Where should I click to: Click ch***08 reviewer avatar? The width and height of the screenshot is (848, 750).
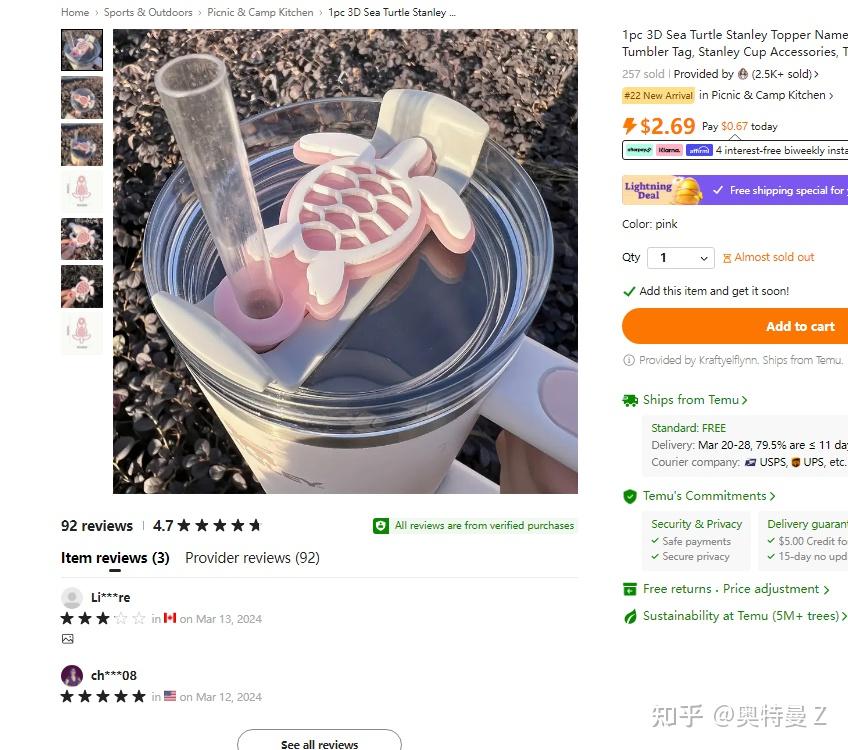pyautogui.click(x=72, y=675)
